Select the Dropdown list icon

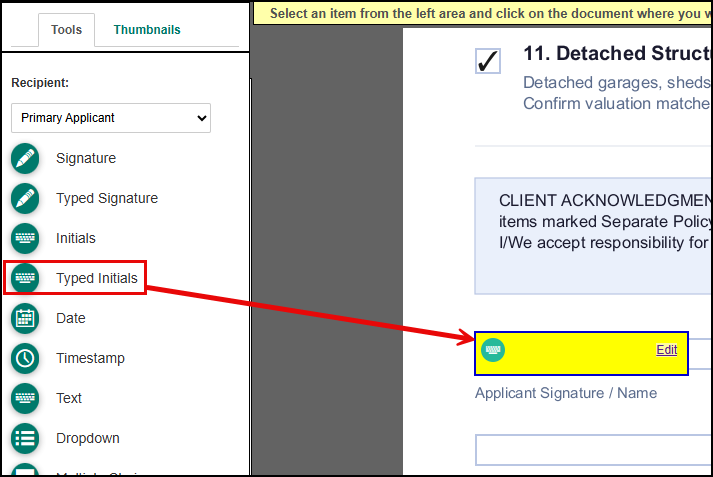click(25, 438)
